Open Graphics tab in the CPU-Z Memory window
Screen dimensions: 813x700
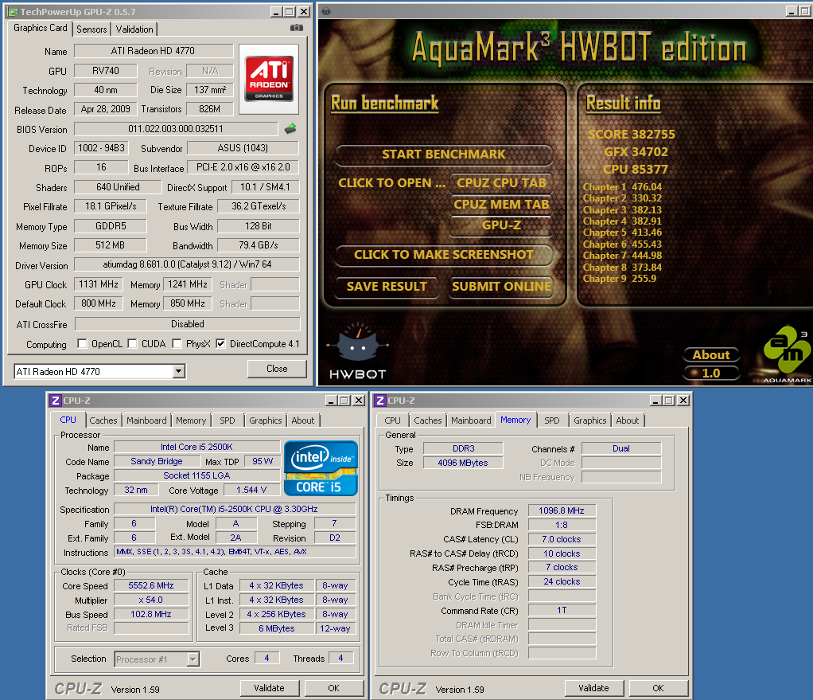(x=590, y=421)
